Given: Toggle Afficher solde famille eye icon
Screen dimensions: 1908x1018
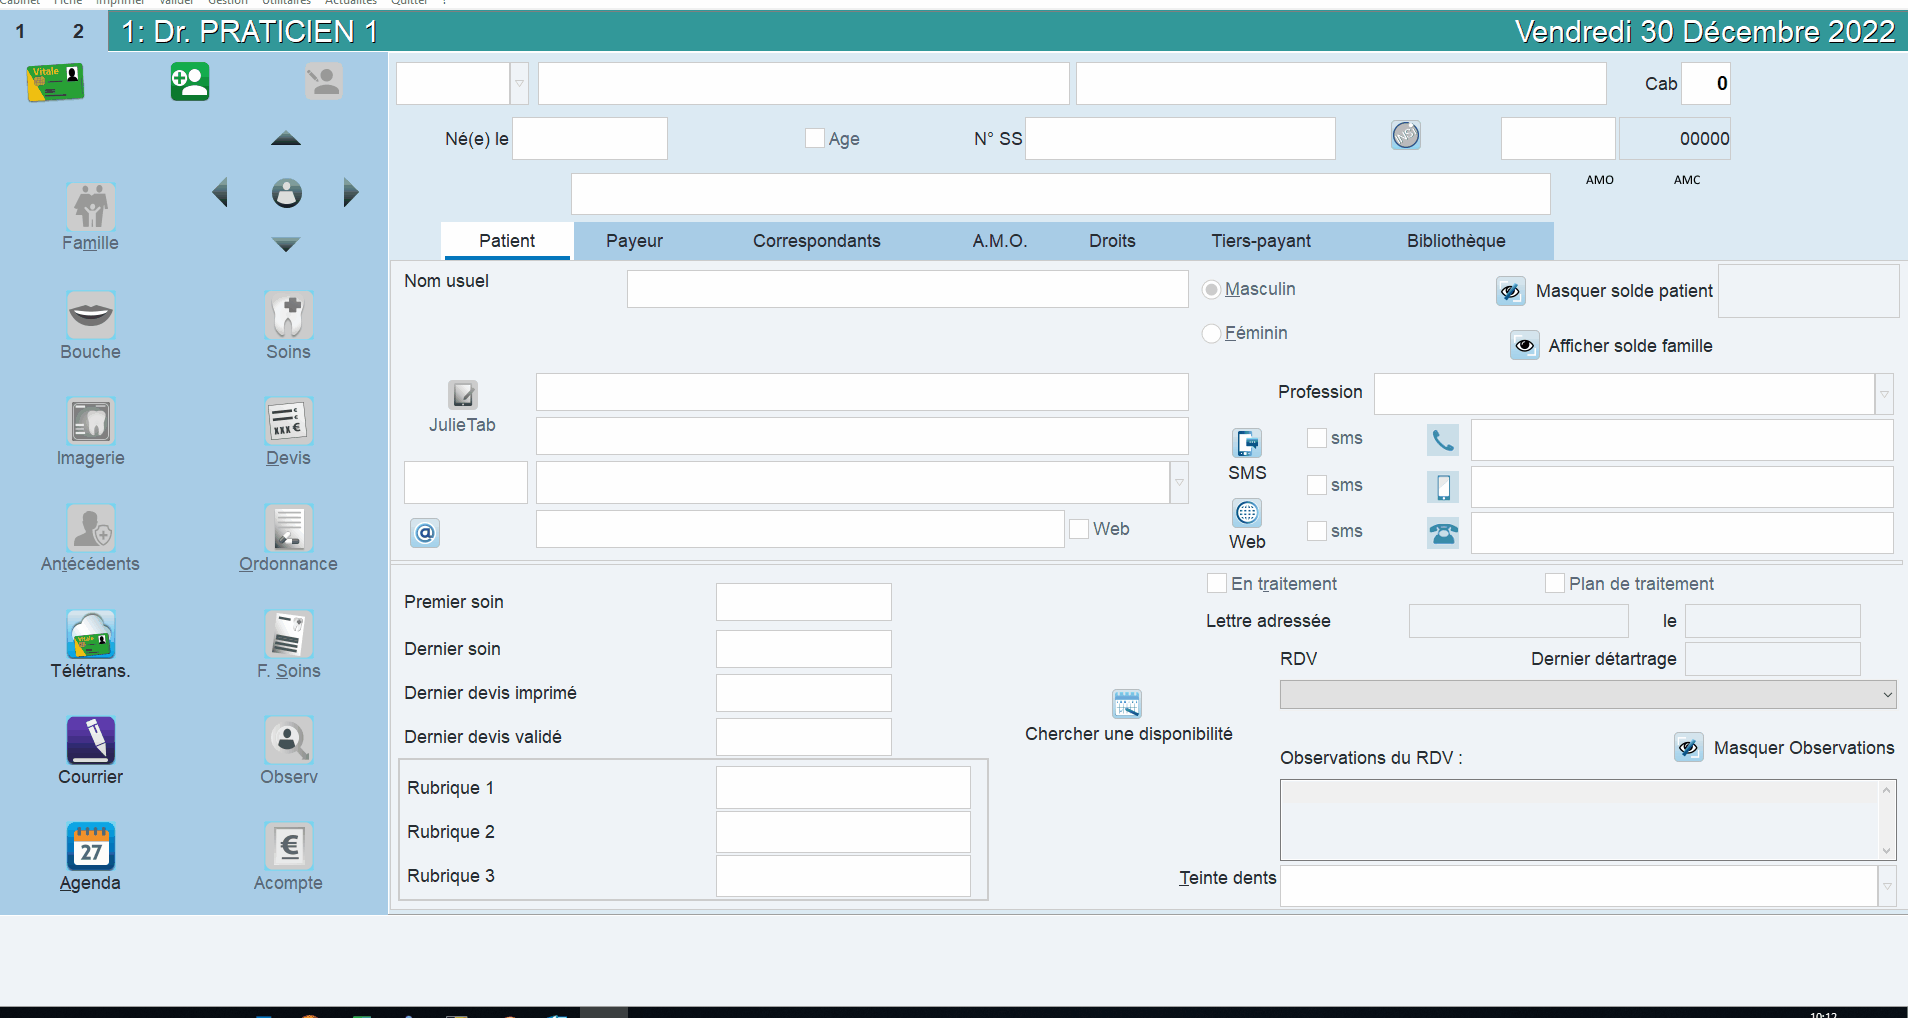Looking at the screenshot, I should (x=1524, y=345).
